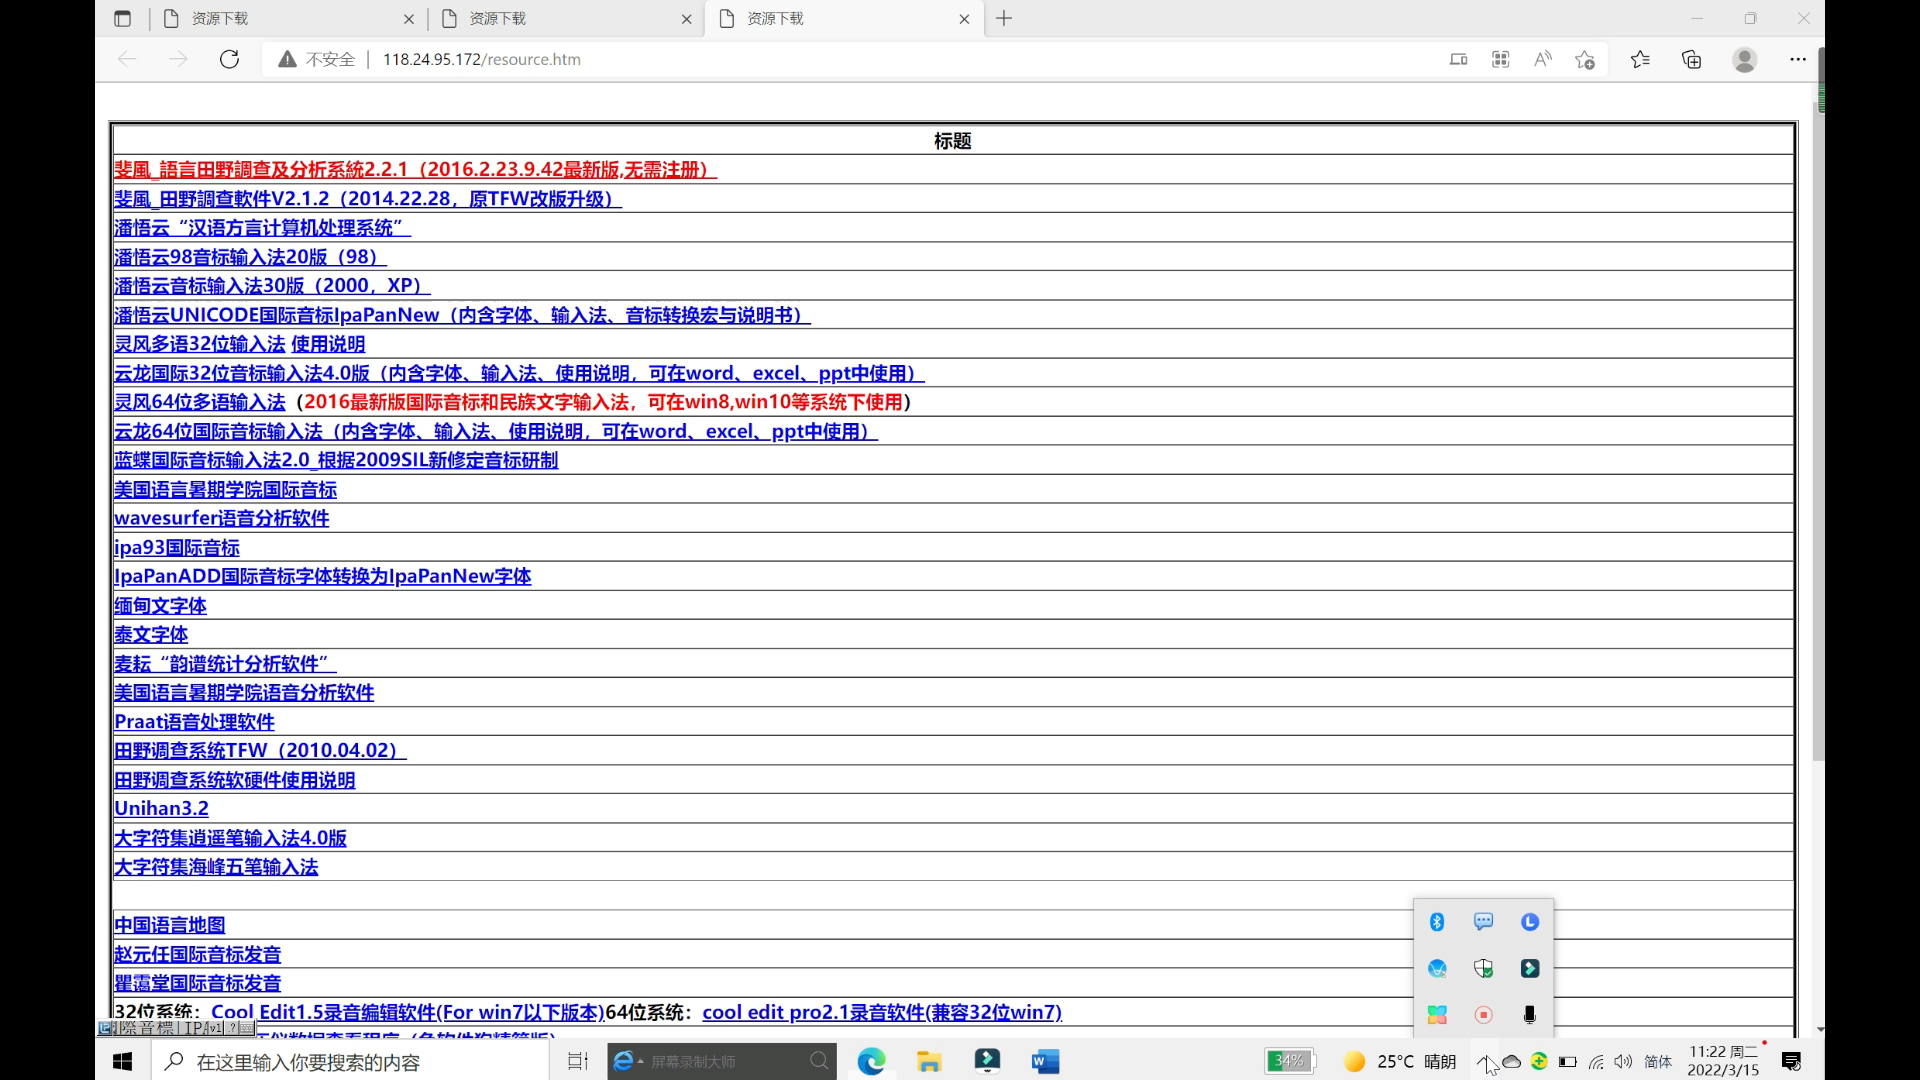
Task: Open Windows Security shield tray icon
Action: [1483, 968]
